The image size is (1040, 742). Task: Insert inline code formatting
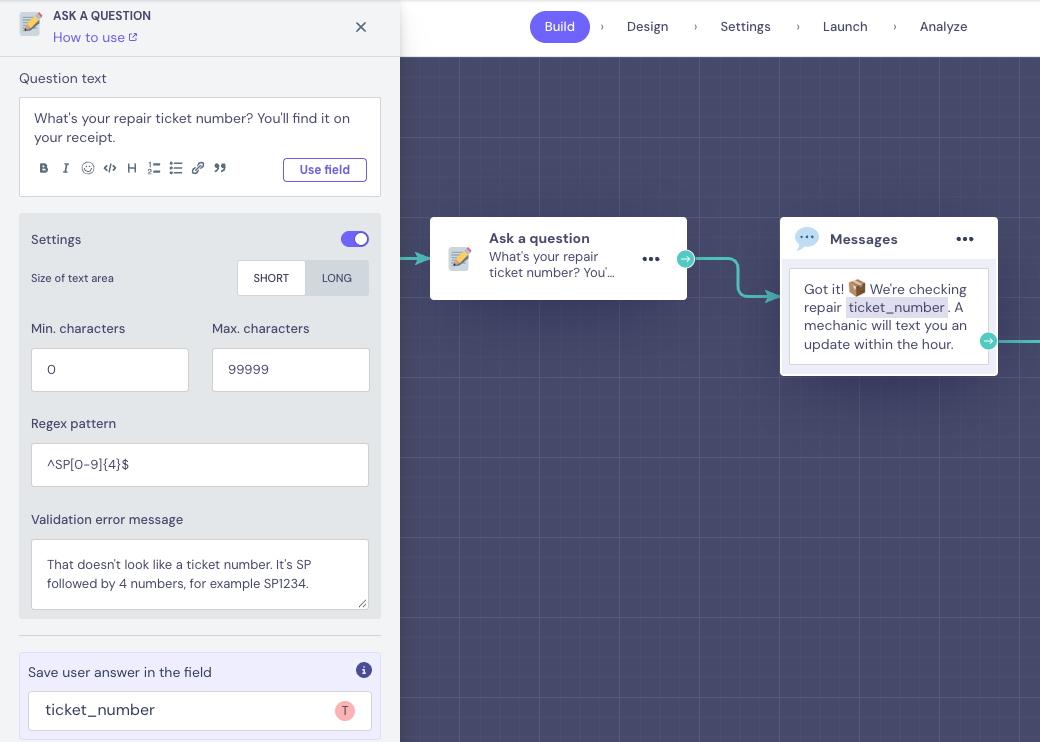[110, 168]
